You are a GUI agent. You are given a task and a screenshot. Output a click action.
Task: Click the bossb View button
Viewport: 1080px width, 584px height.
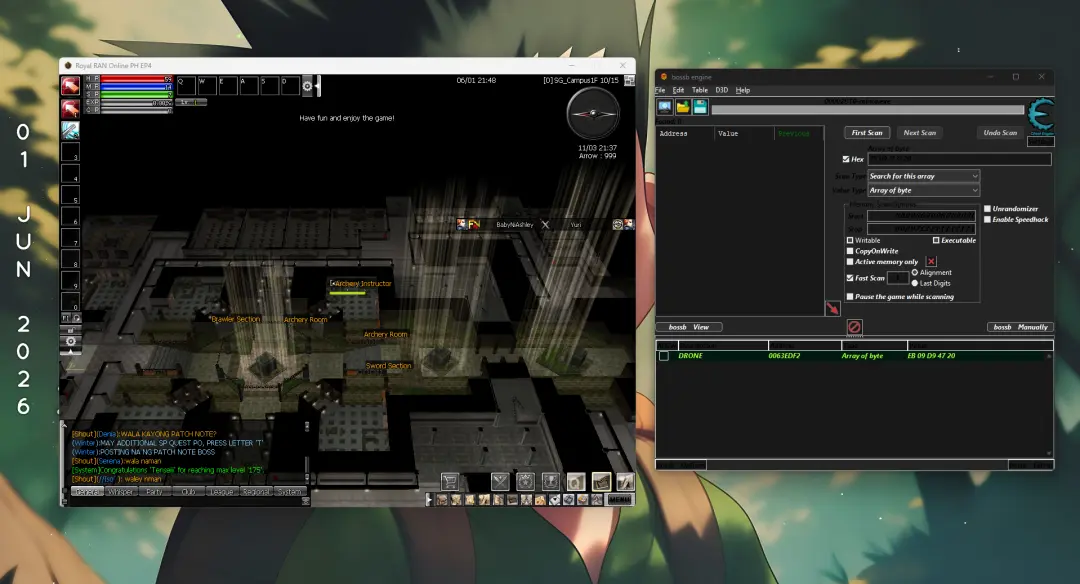689,327
